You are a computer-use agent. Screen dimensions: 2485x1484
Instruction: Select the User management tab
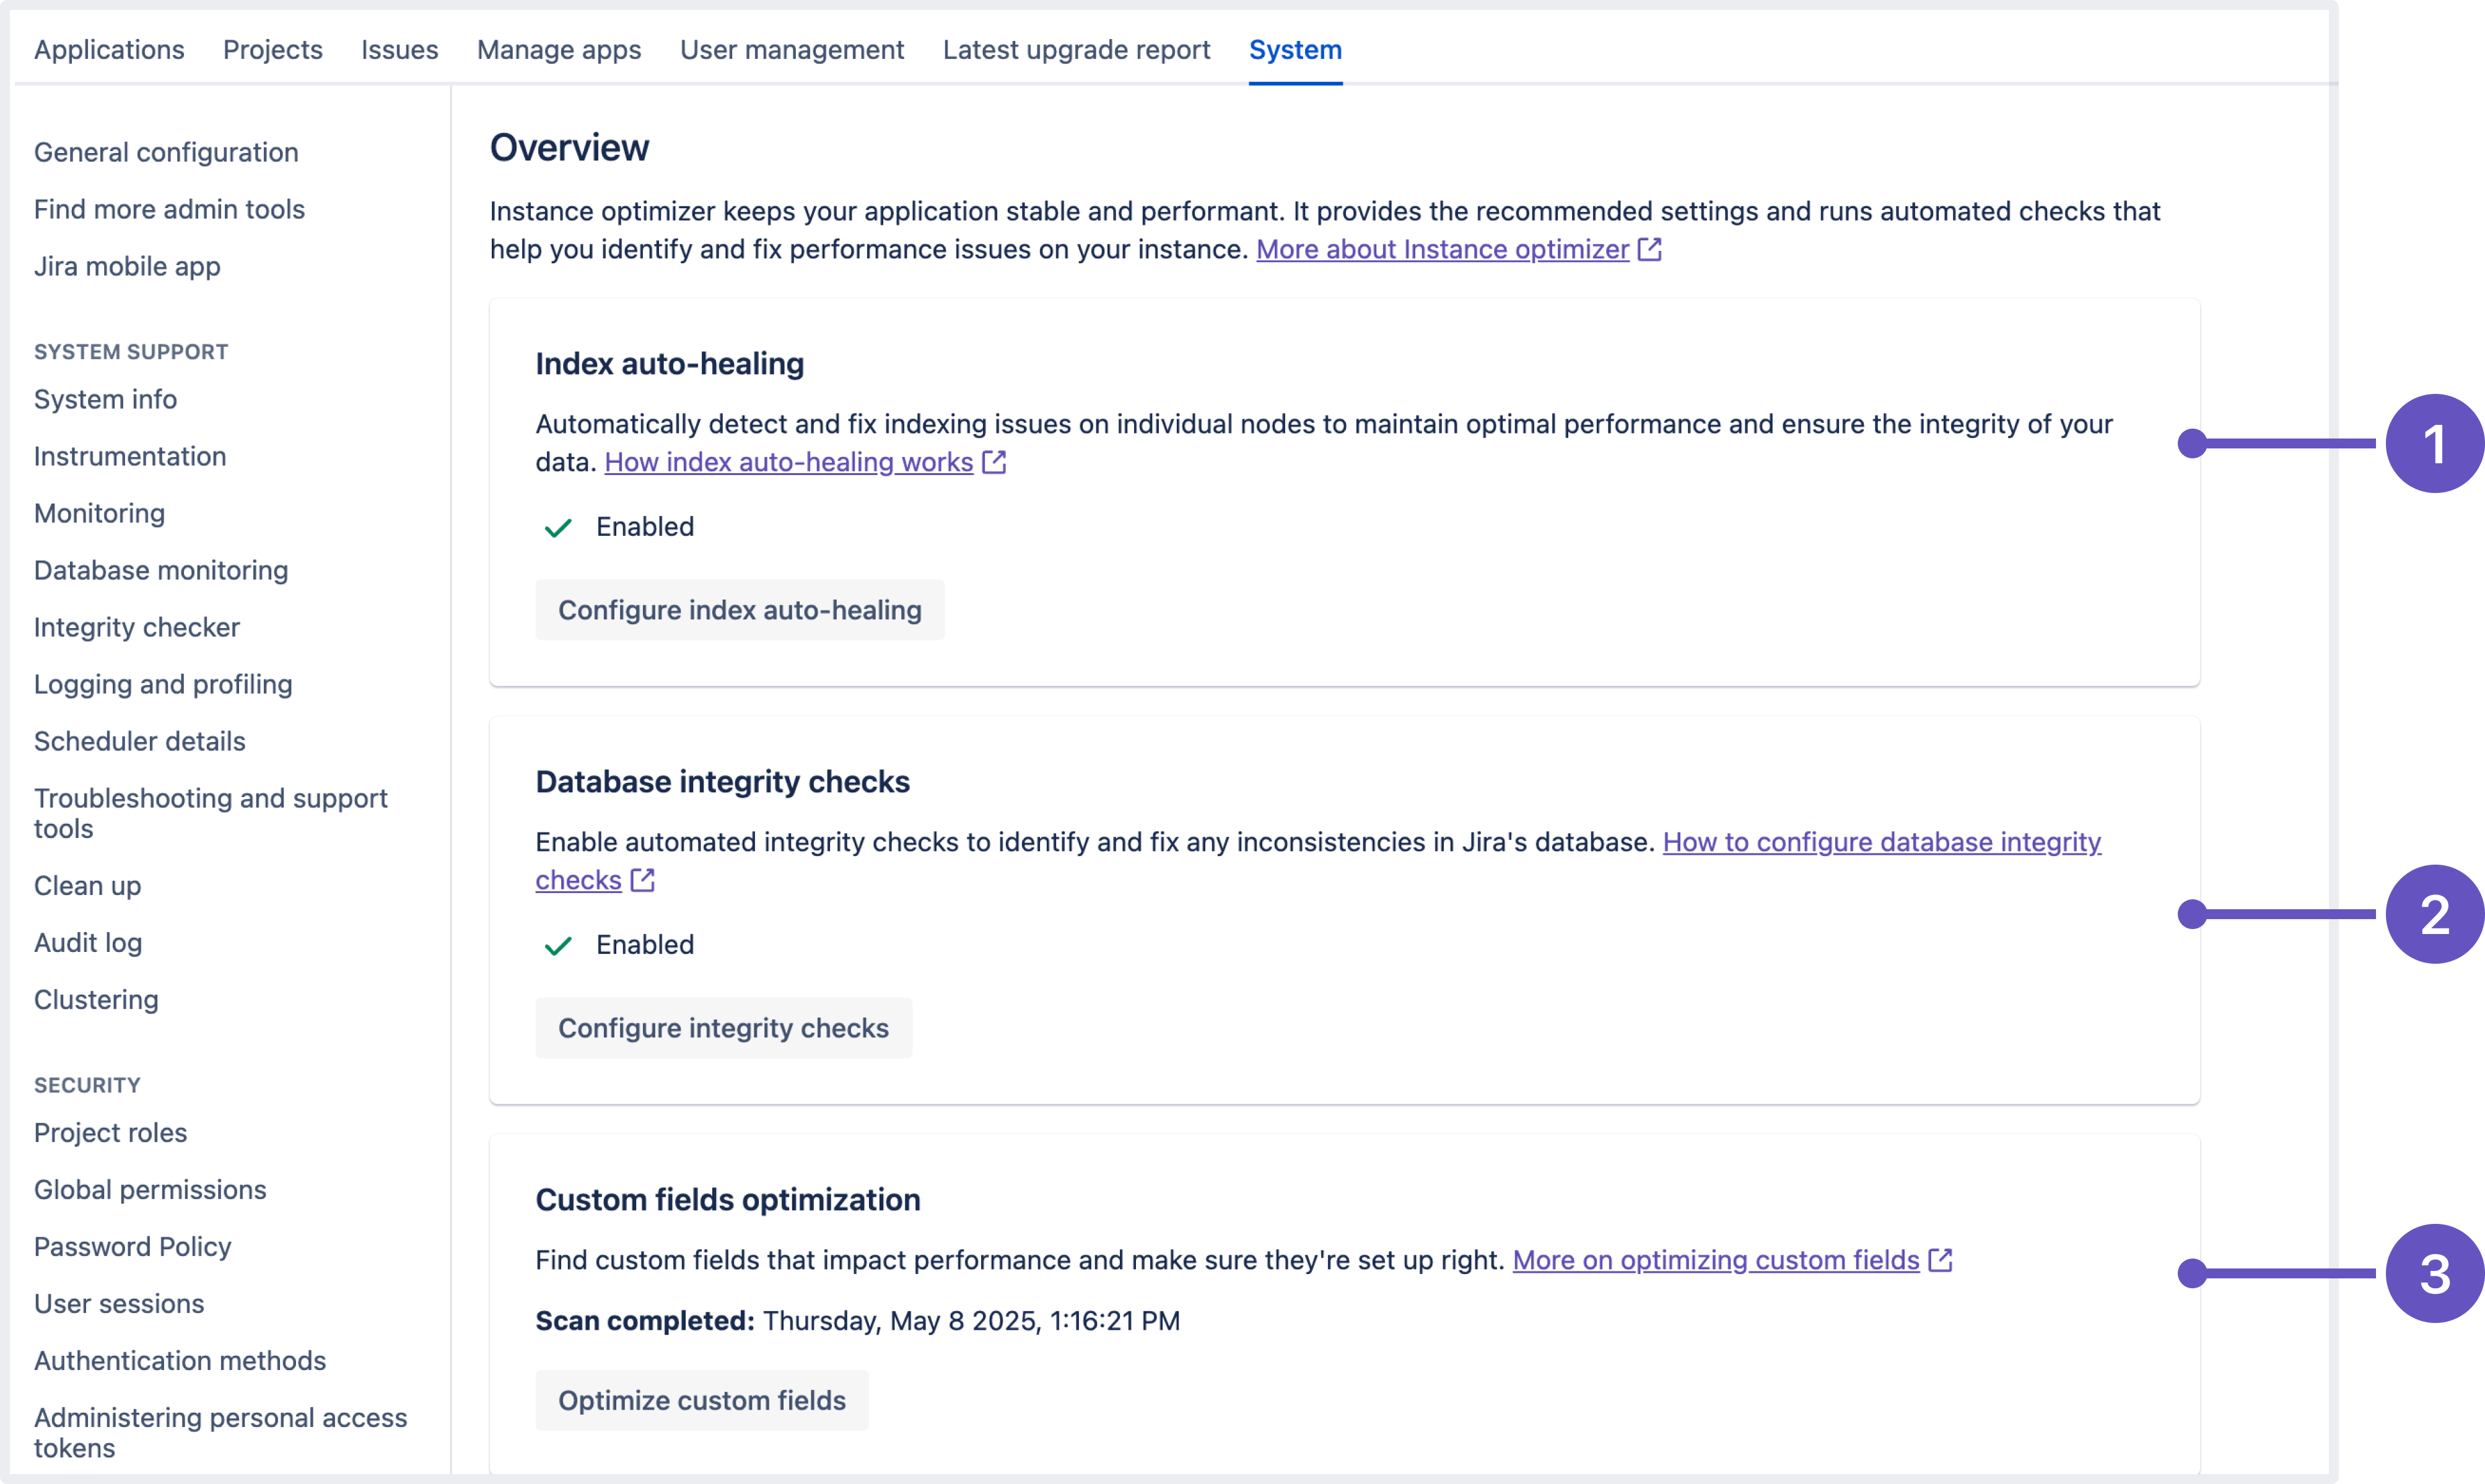click(x=792, y=49)
